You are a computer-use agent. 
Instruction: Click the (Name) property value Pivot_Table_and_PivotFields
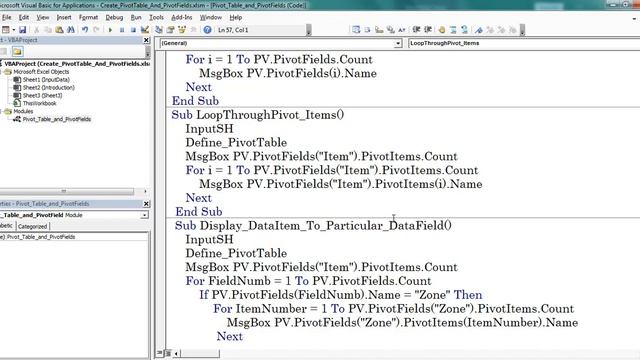[41, 237]
